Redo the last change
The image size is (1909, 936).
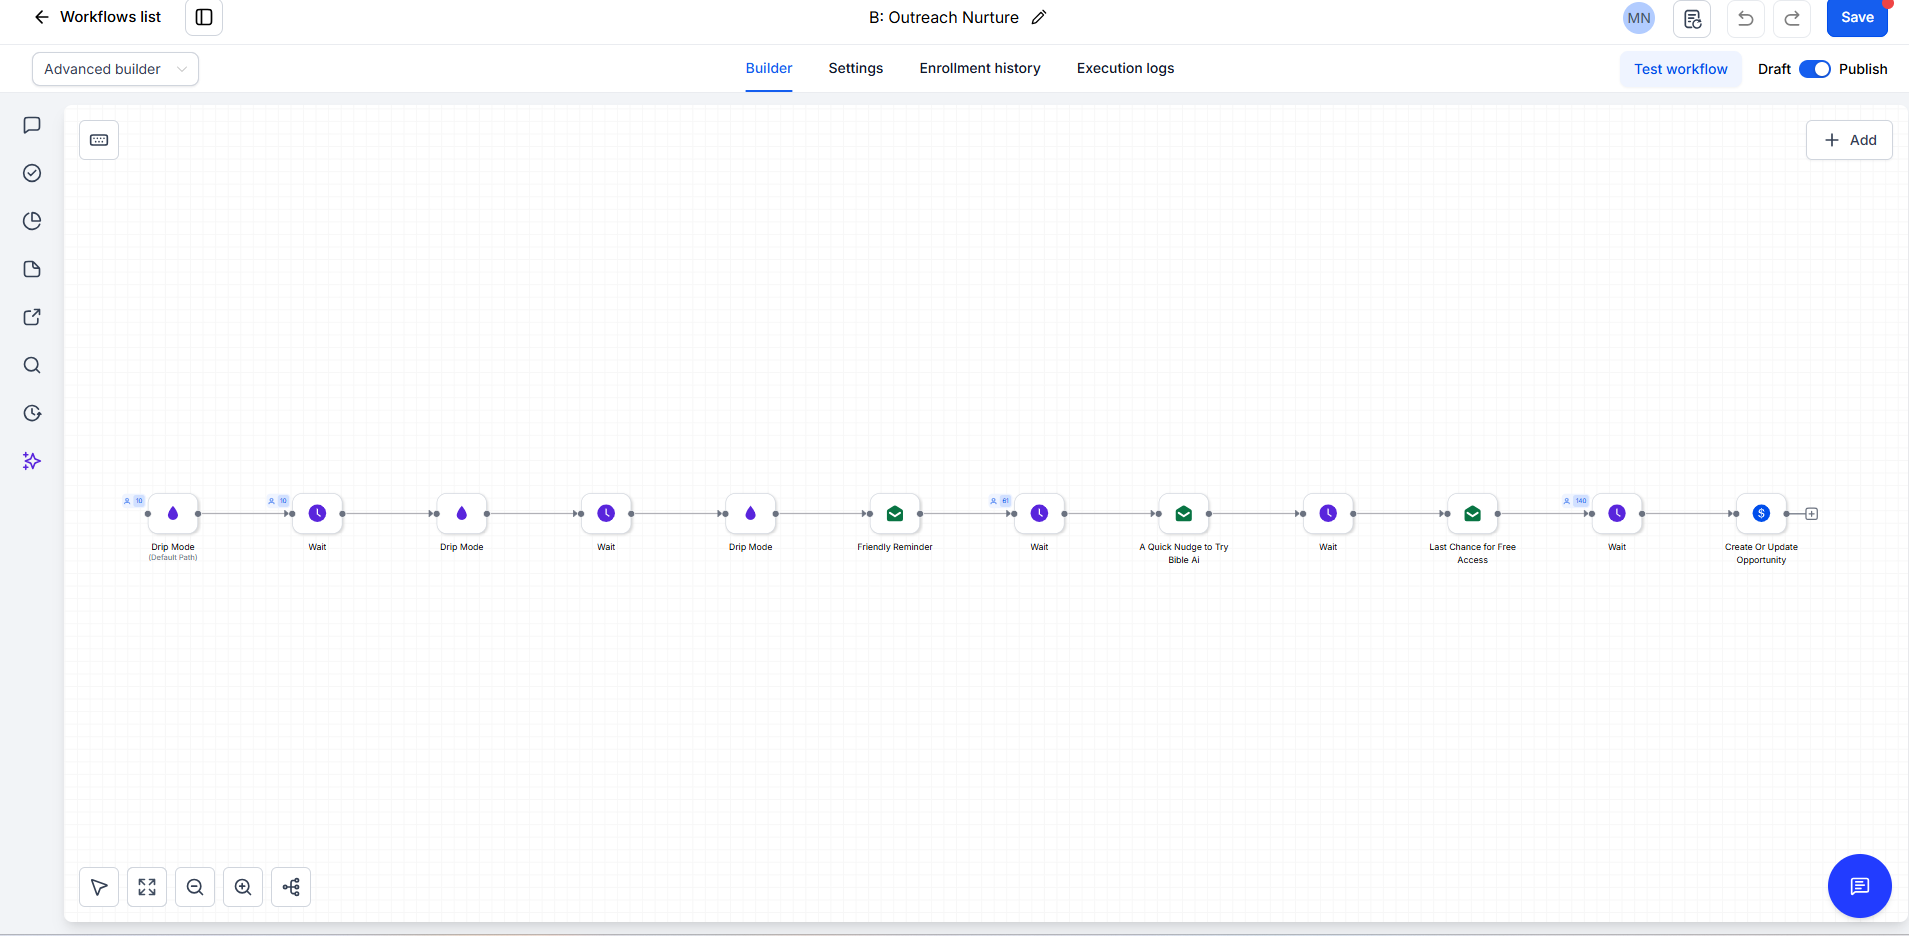pyautogui.click(x=1792, y=18)
